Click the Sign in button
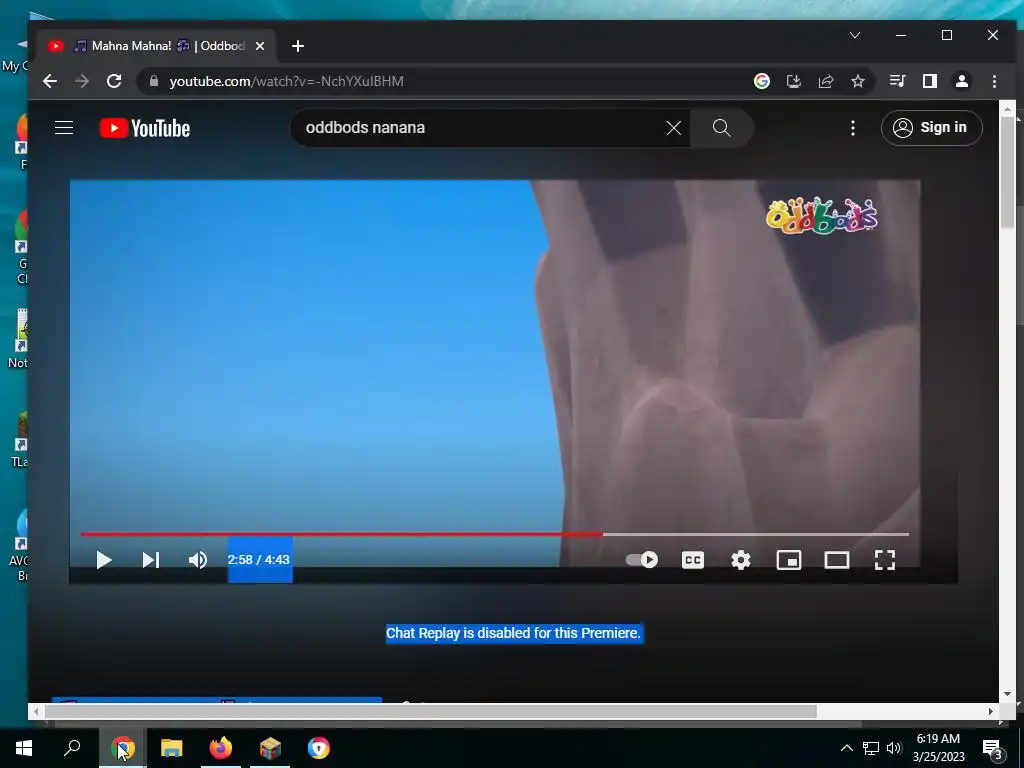The width and height of the screenshot is (1024, 768). 931,127
